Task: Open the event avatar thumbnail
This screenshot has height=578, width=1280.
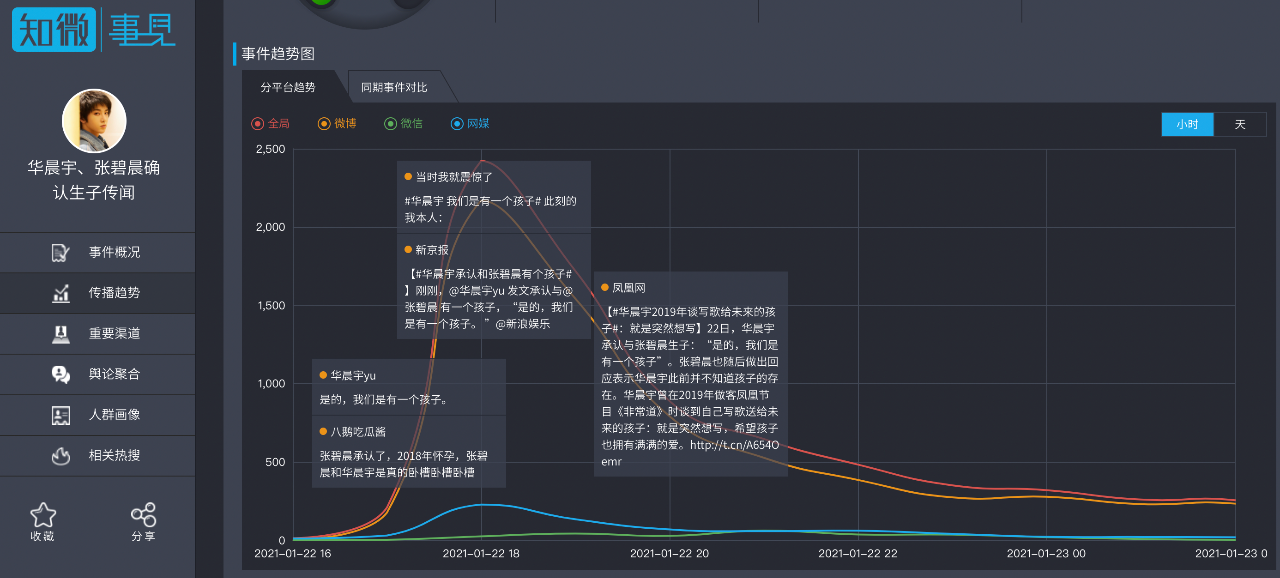Action: point(94,121)
